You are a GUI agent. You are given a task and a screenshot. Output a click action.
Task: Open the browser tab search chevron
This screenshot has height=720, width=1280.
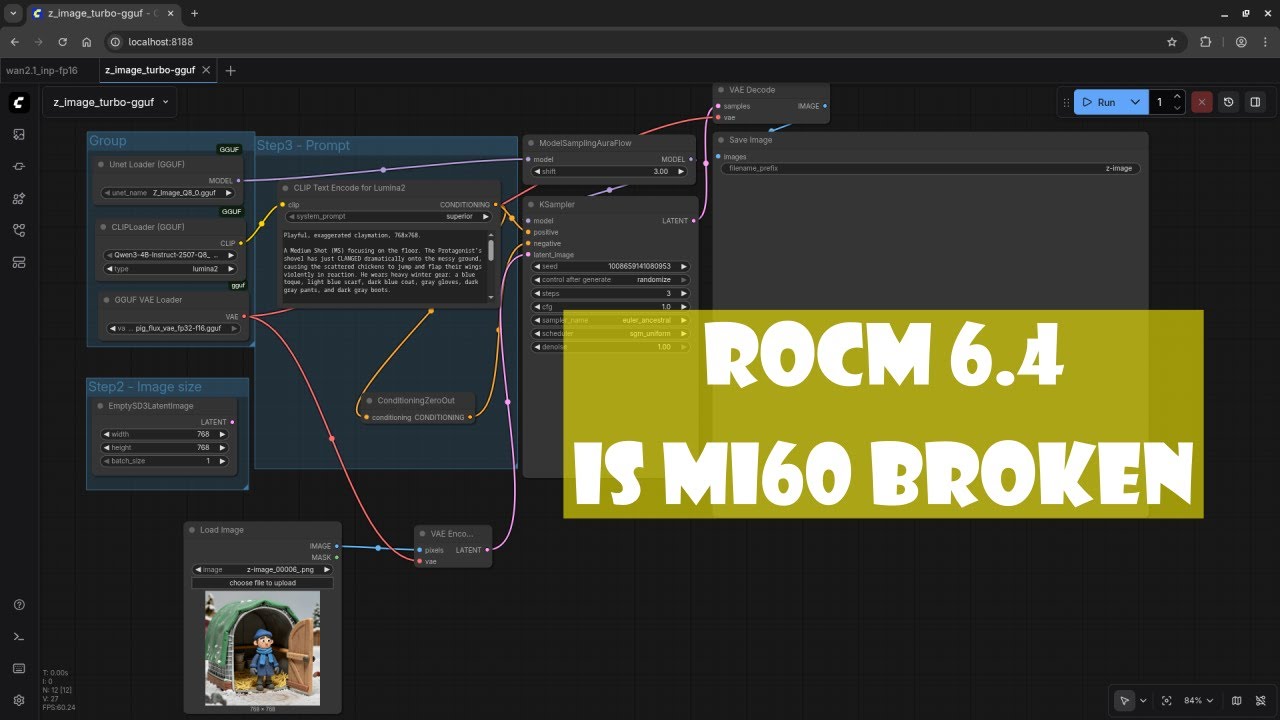[x=12, y=13]
